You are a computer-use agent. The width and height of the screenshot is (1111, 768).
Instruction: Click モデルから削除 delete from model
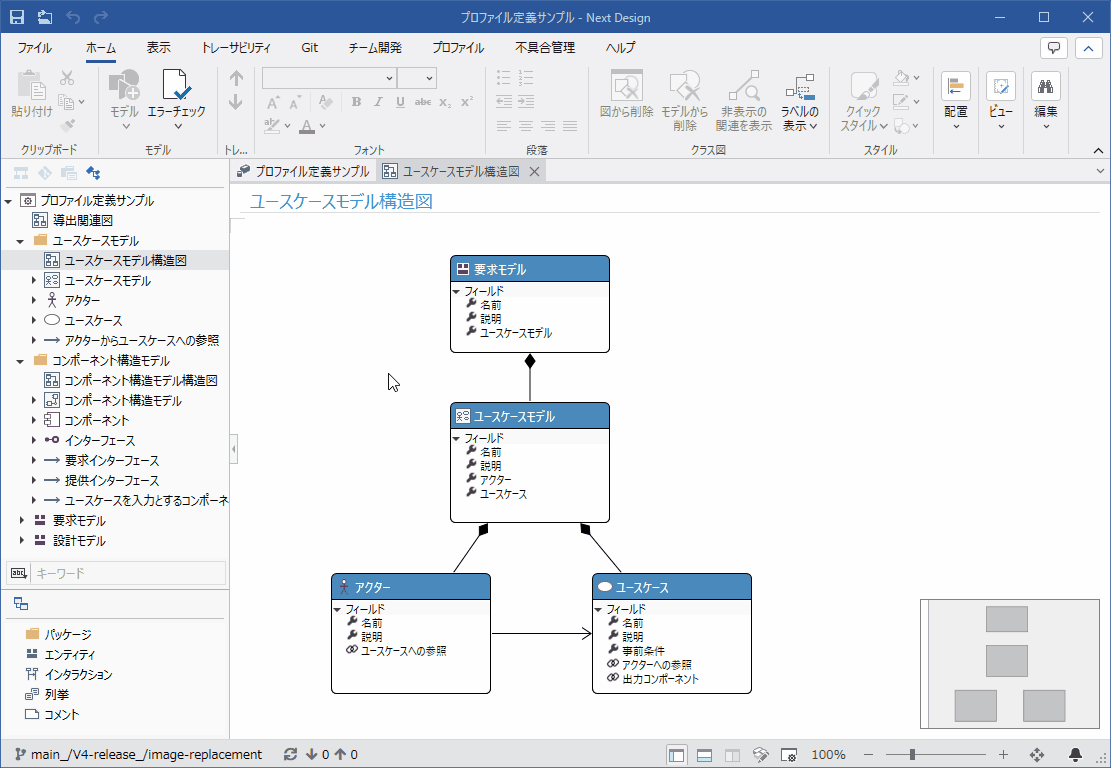[684, 100]
